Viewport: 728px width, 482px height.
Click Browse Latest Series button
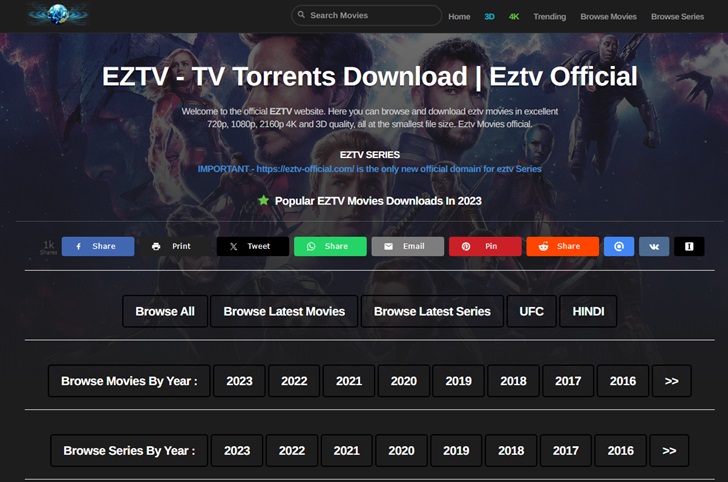pos(432,311)
